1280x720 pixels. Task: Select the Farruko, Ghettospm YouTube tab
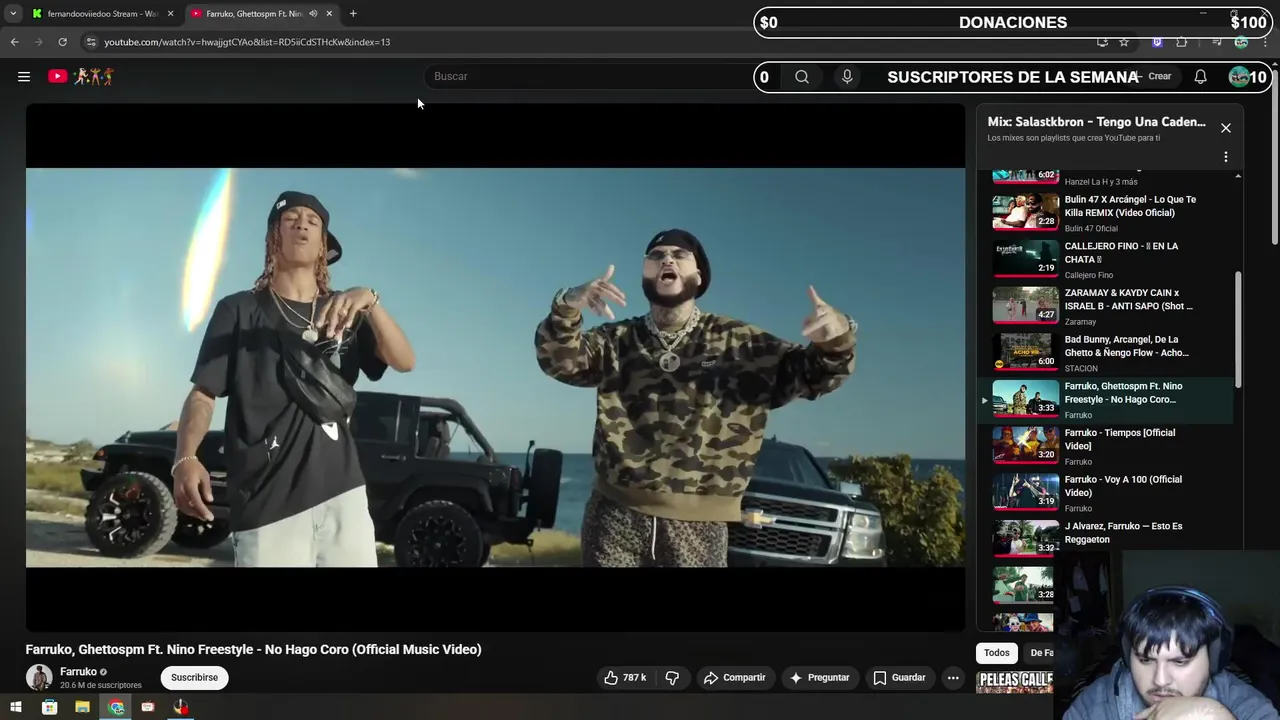260,13
